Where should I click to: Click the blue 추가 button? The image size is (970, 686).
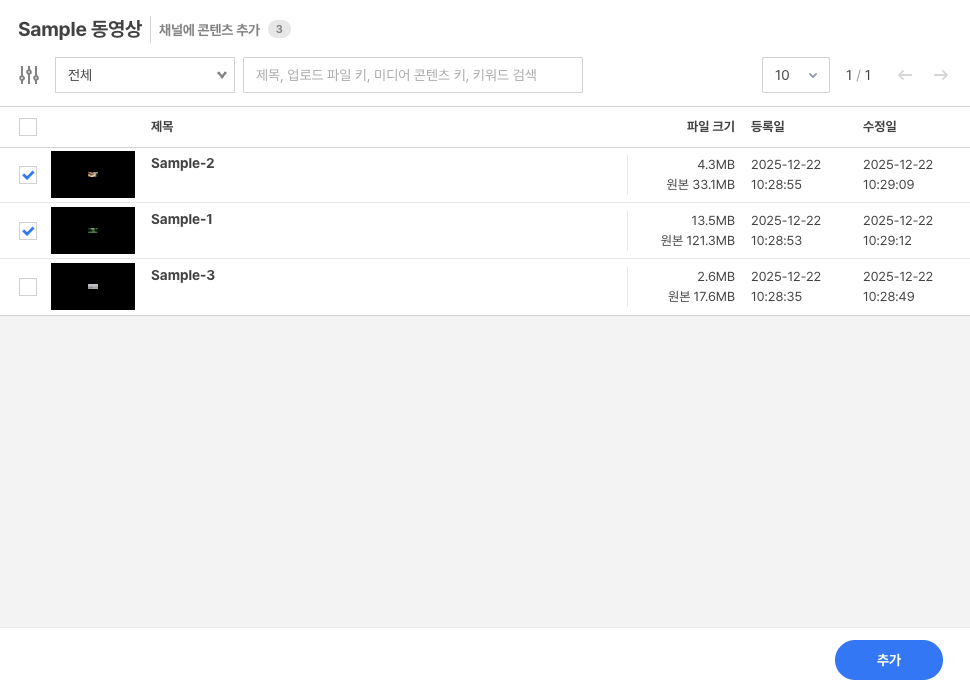tap(888, 660)
